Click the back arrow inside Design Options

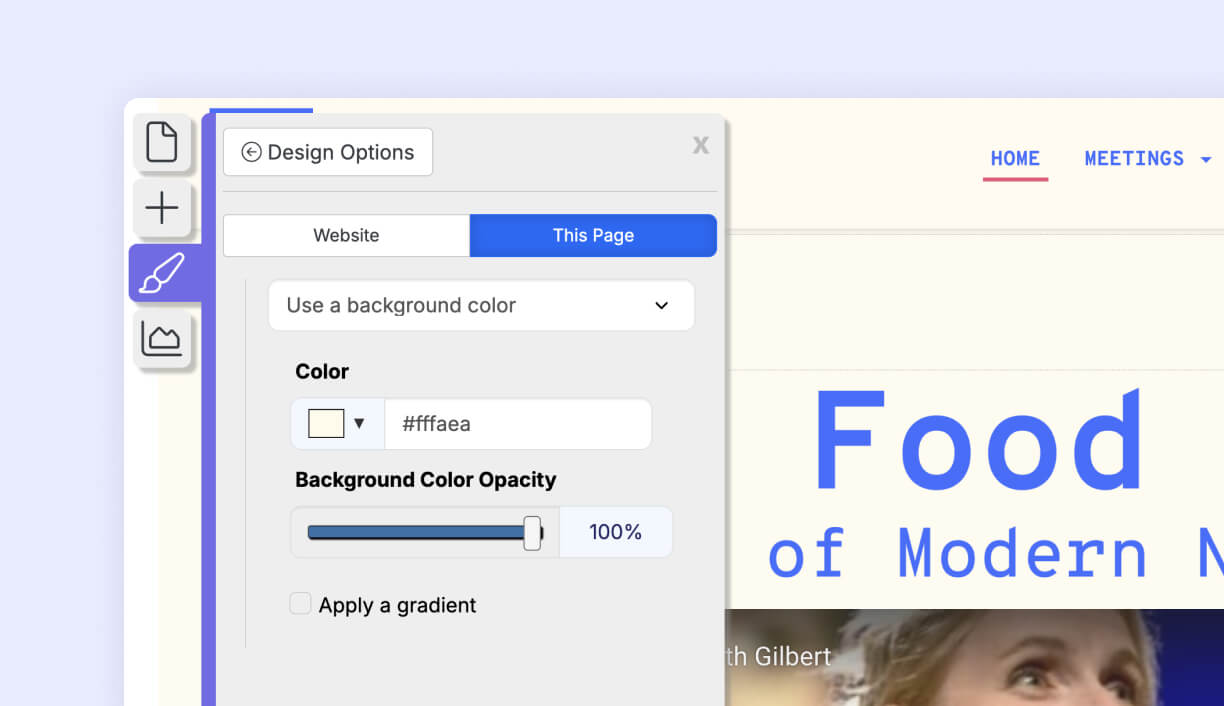tap(252, 152)
